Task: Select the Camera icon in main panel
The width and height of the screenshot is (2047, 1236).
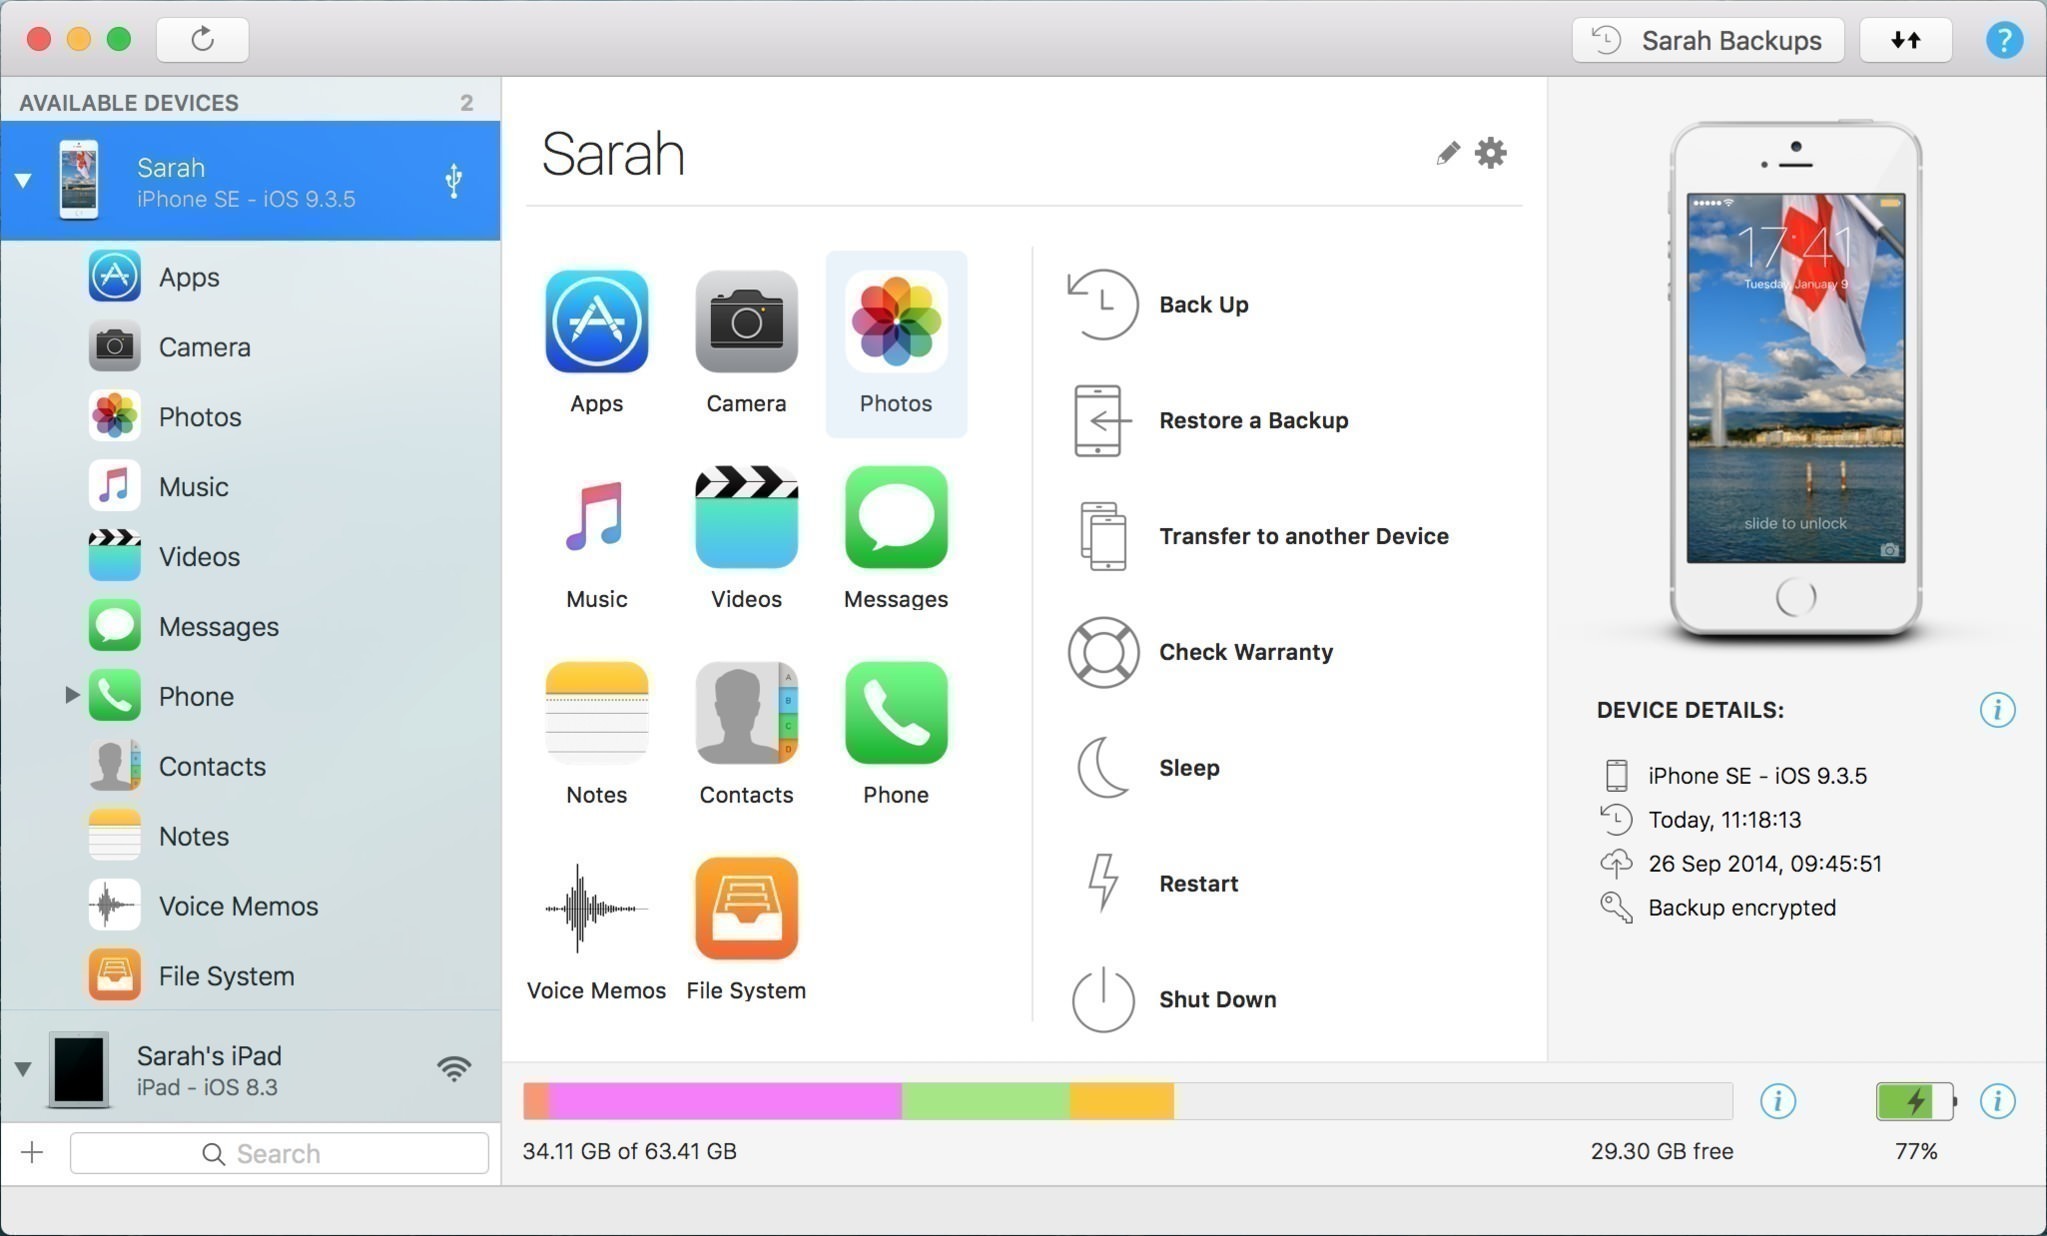Action: click(745, 322)
